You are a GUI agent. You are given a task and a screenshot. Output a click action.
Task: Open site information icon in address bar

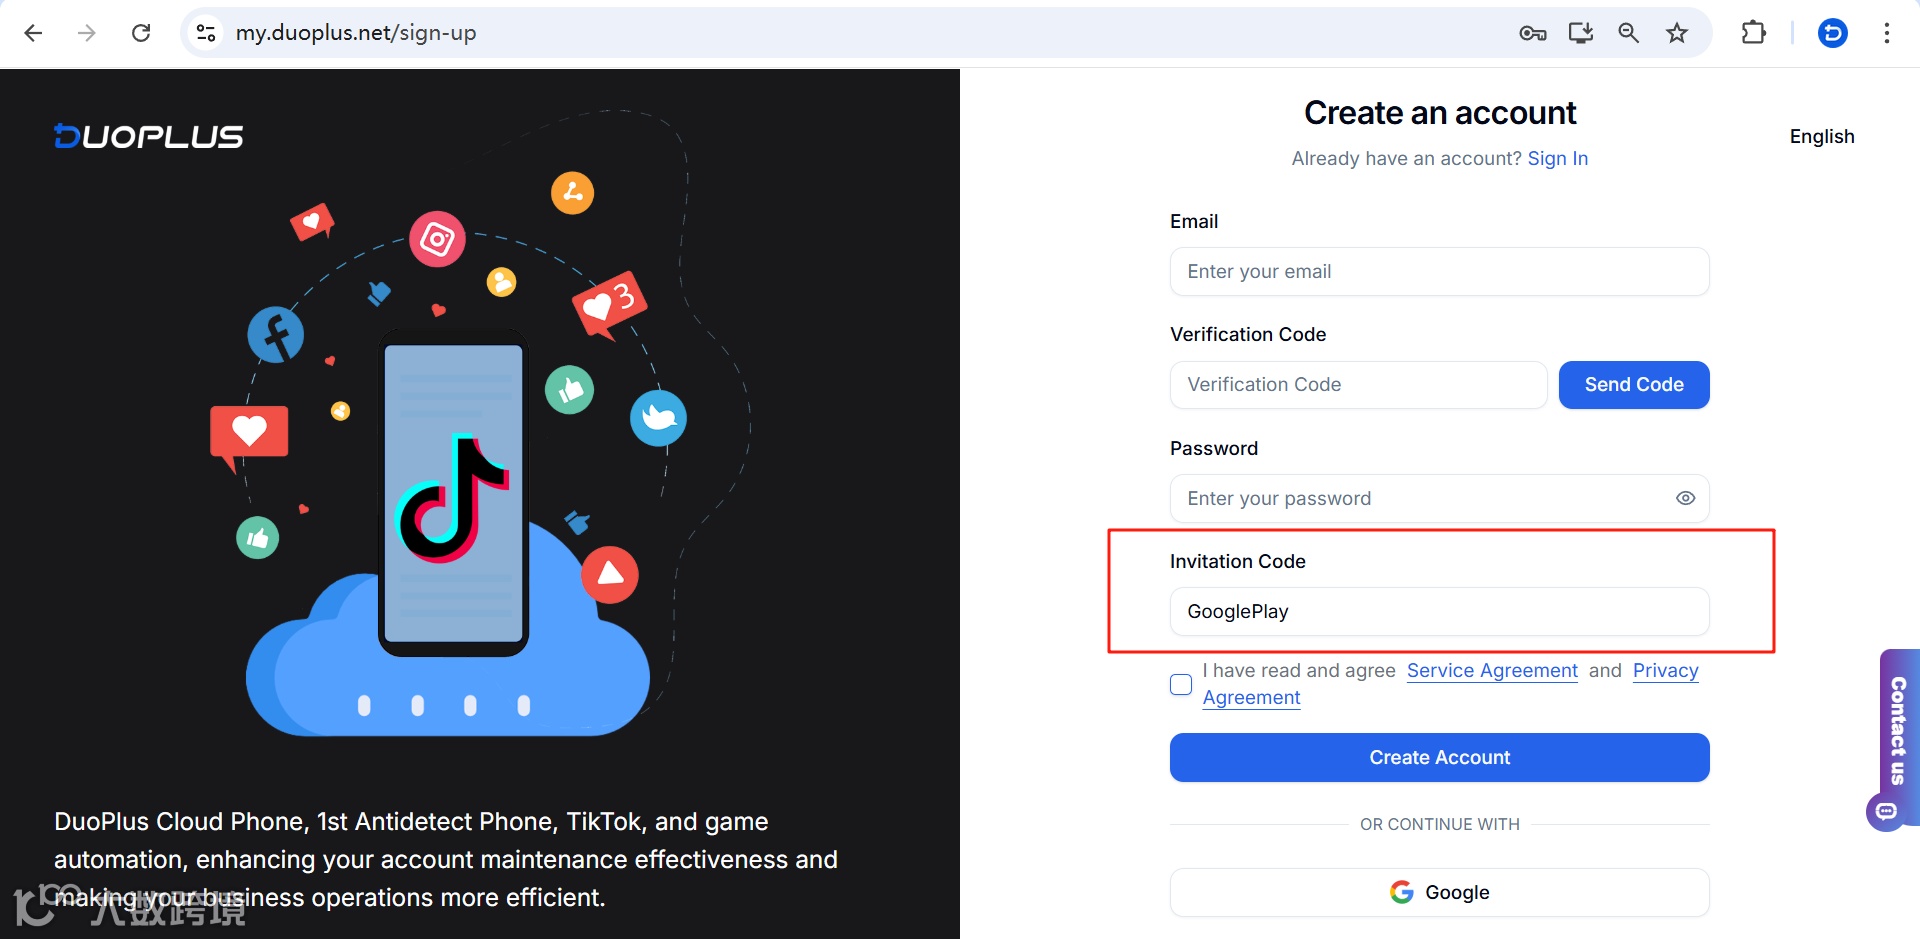[206, 33]
